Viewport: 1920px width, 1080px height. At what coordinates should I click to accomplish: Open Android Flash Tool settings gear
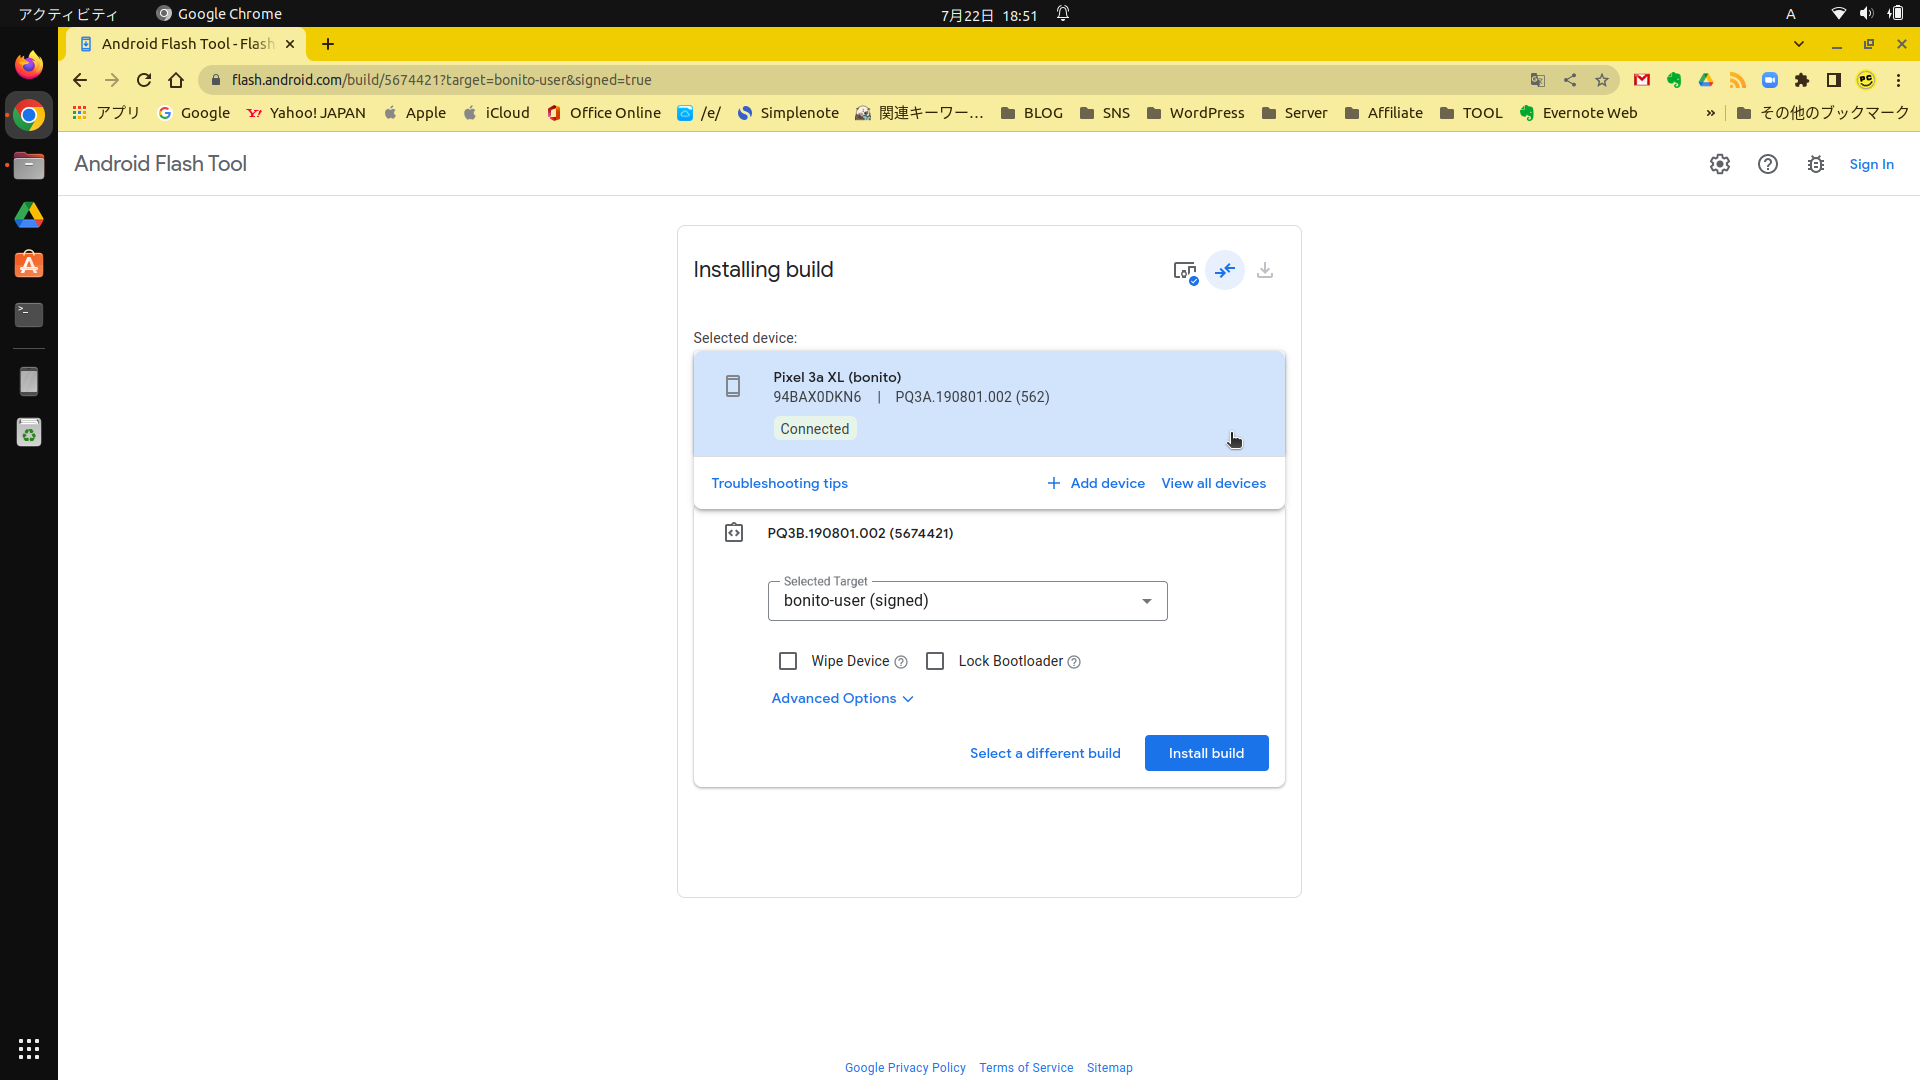[x=1719, y=164]
